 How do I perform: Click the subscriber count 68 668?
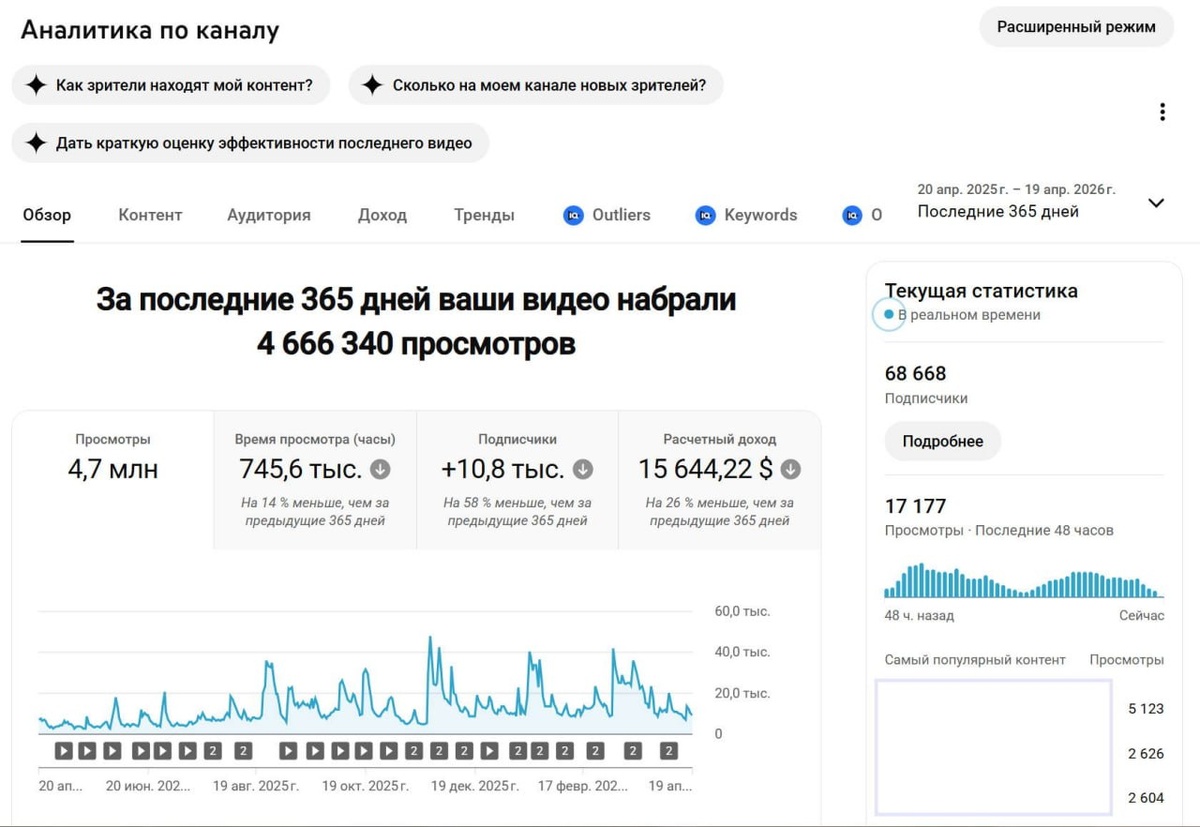pyautogui.click(x=915, y=373)
